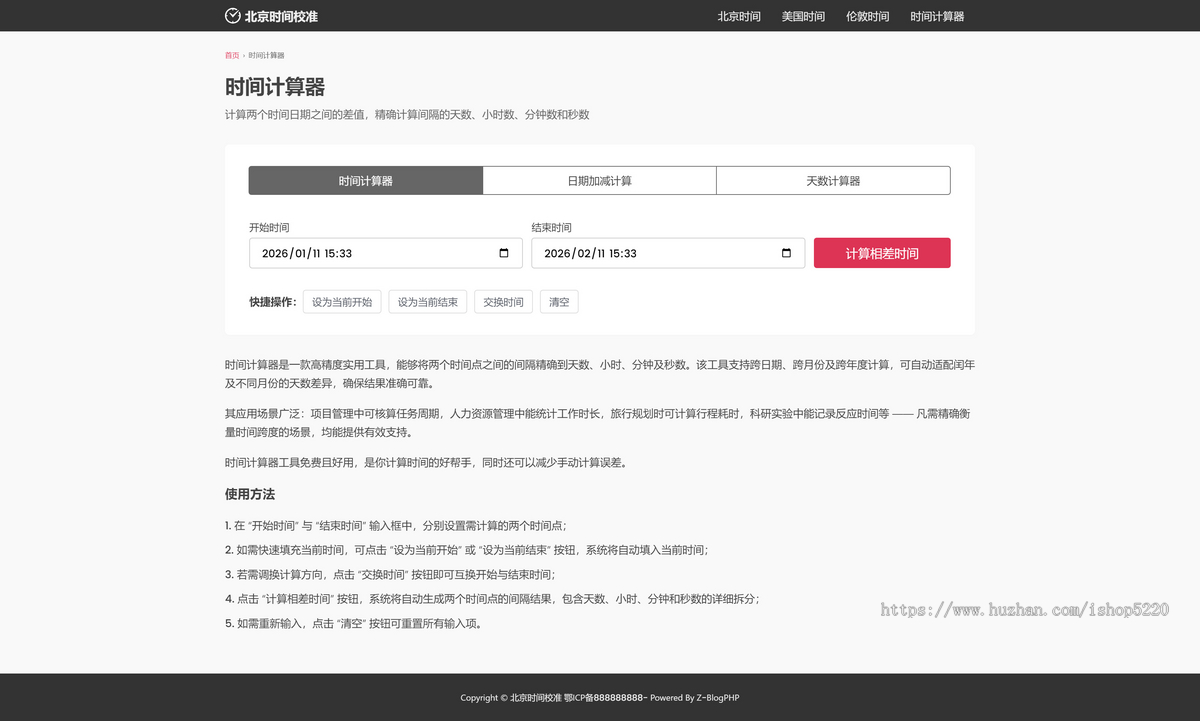Screen dimensions: 1200x721
Task: Click the 快捷操作 label
Action: click(x=273, y=302)
